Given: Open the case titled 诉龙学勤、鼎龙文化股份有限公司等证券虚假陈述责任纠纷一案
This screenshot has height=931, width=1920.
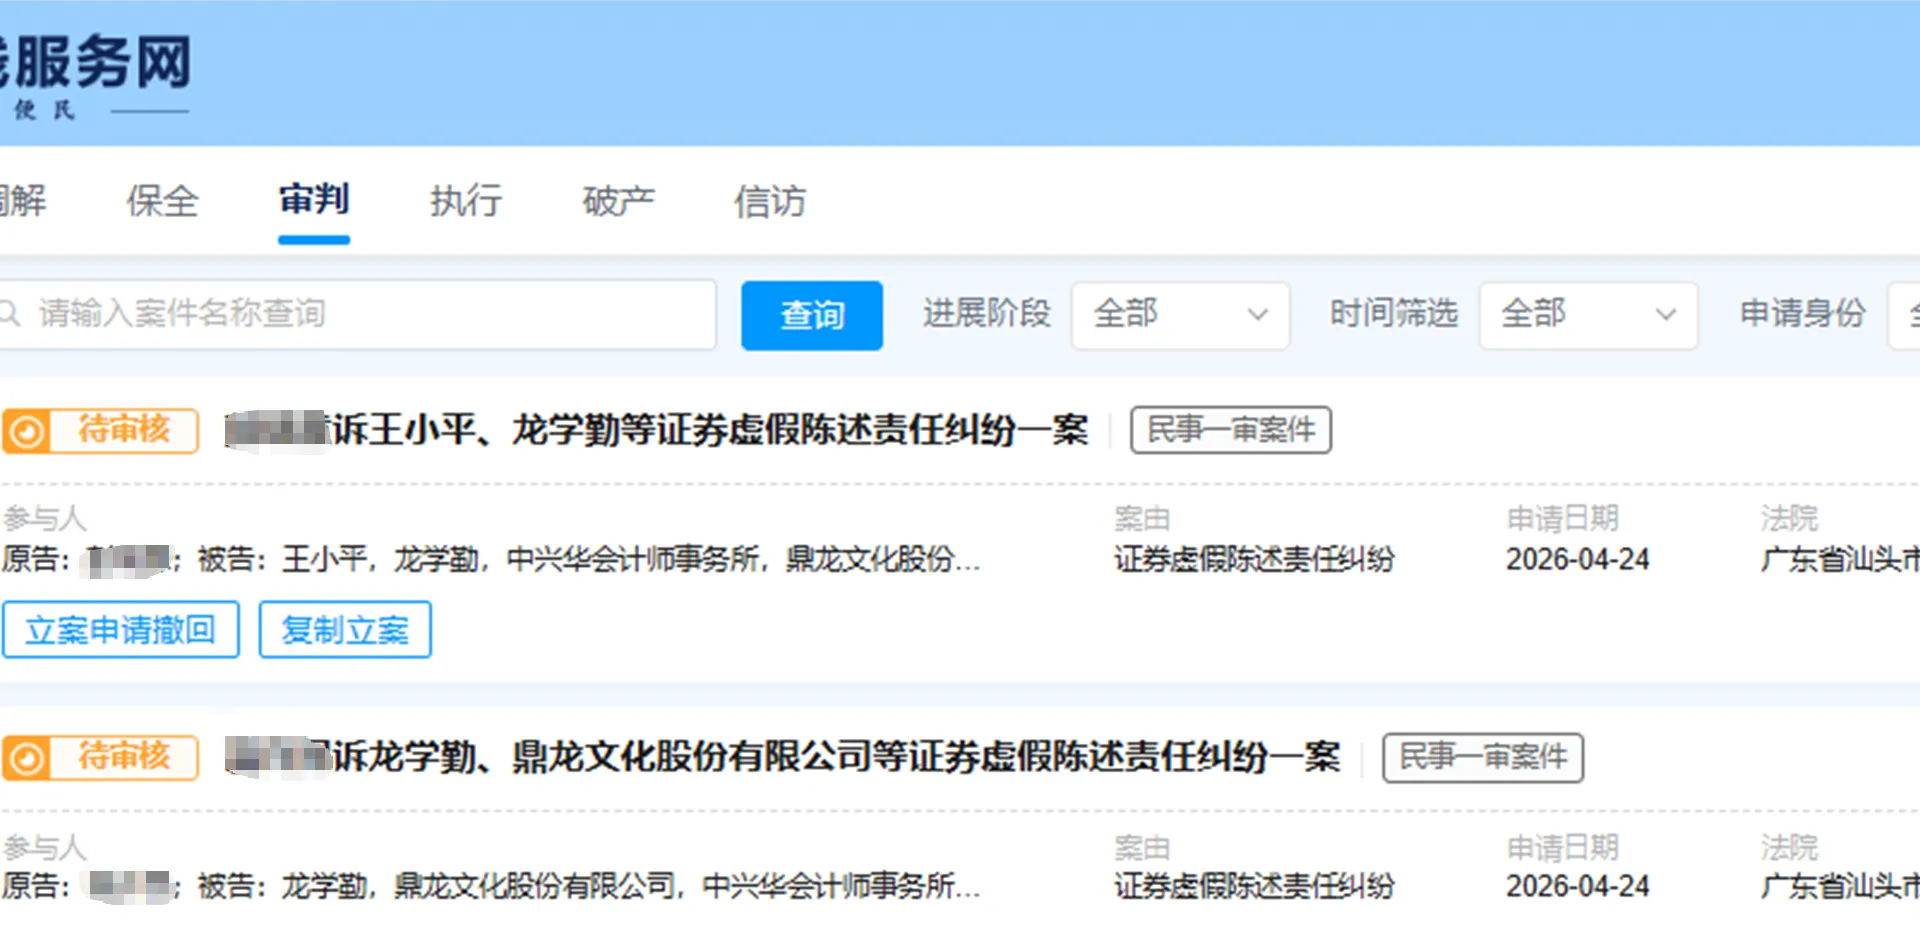Looking at the screenshot, I should tap(836, 757).
